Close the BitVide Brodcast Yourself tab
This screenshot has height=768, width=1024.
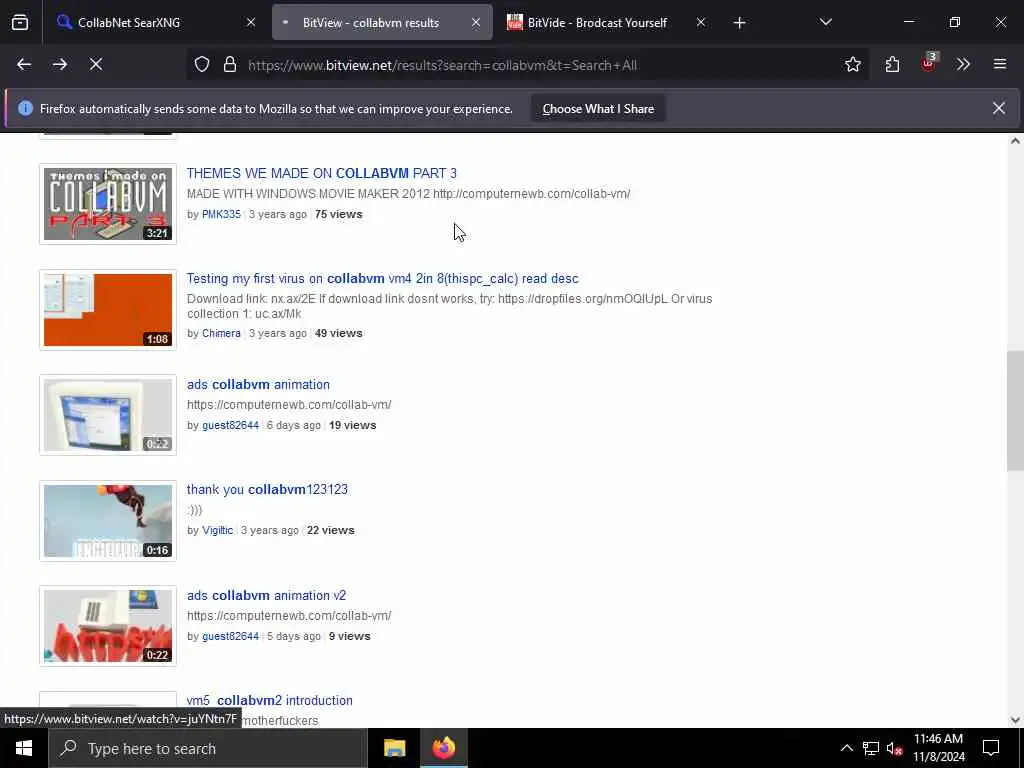701,22
